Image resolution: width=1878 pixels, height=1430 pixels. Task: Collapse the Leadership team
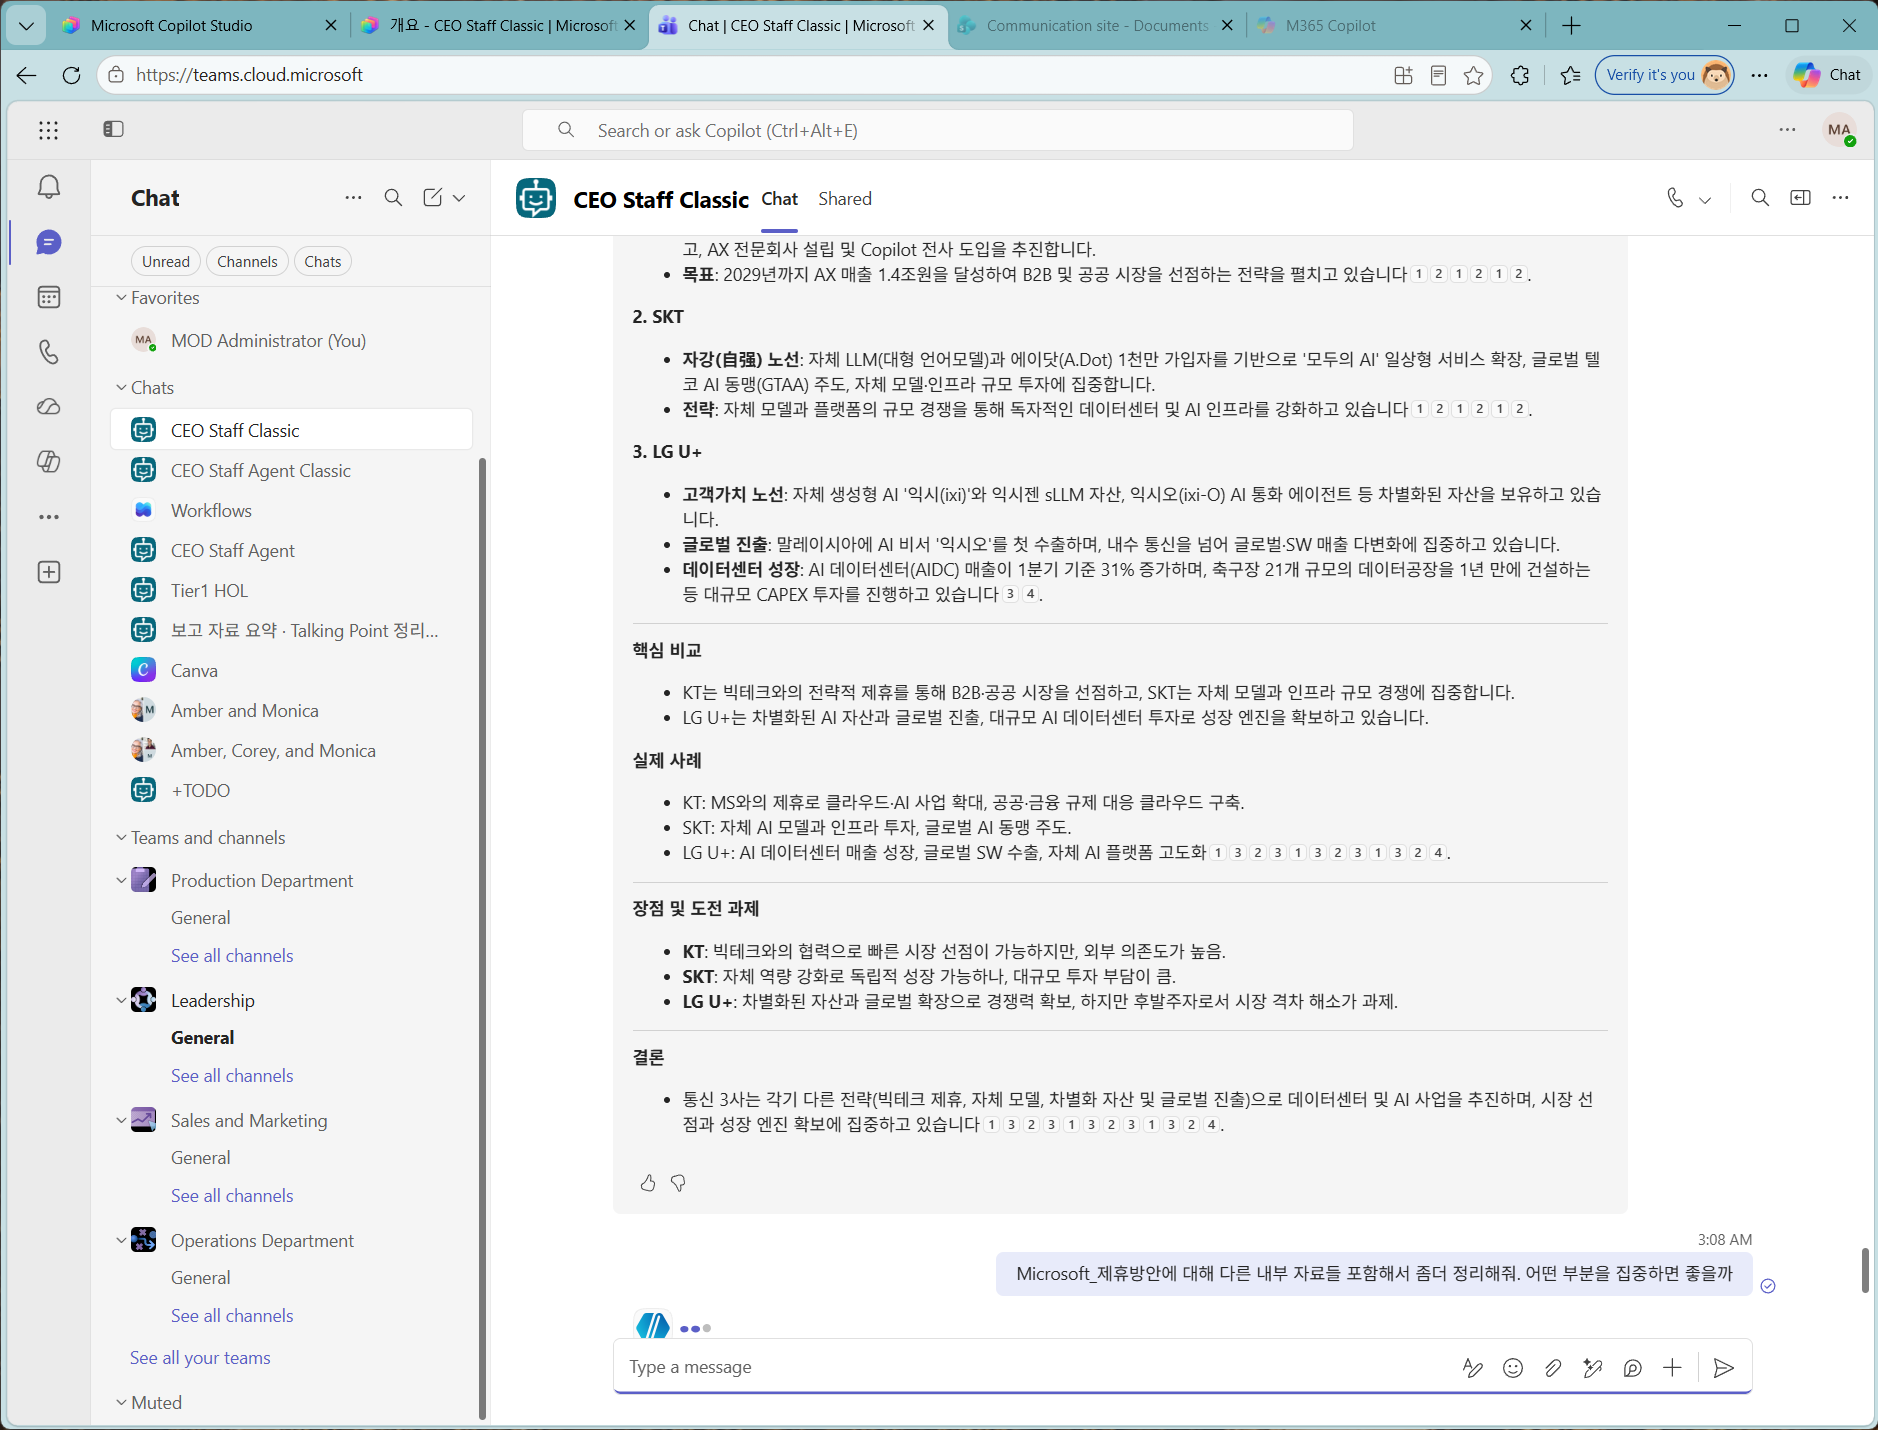coord(121,1001)
